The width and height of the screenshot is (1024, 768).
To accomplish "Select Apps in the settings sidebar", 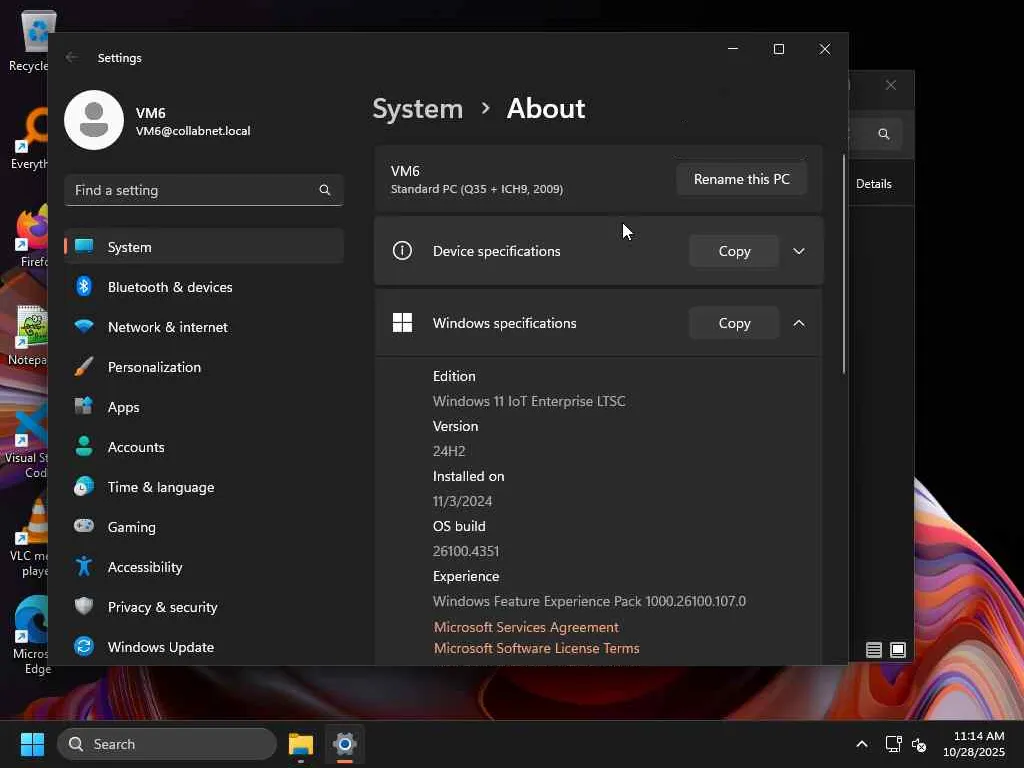I will pos(204,407).
